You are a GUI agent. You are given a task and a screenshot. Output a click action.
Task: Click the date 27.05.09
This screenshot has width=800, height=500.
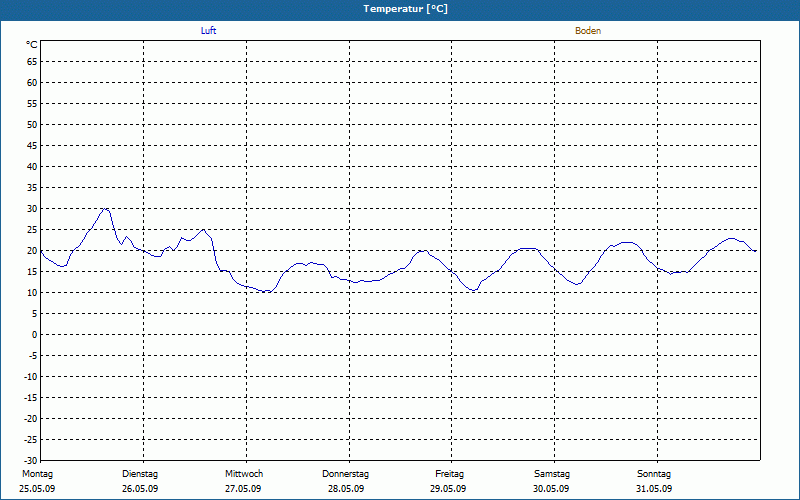(x=243, y=489)
